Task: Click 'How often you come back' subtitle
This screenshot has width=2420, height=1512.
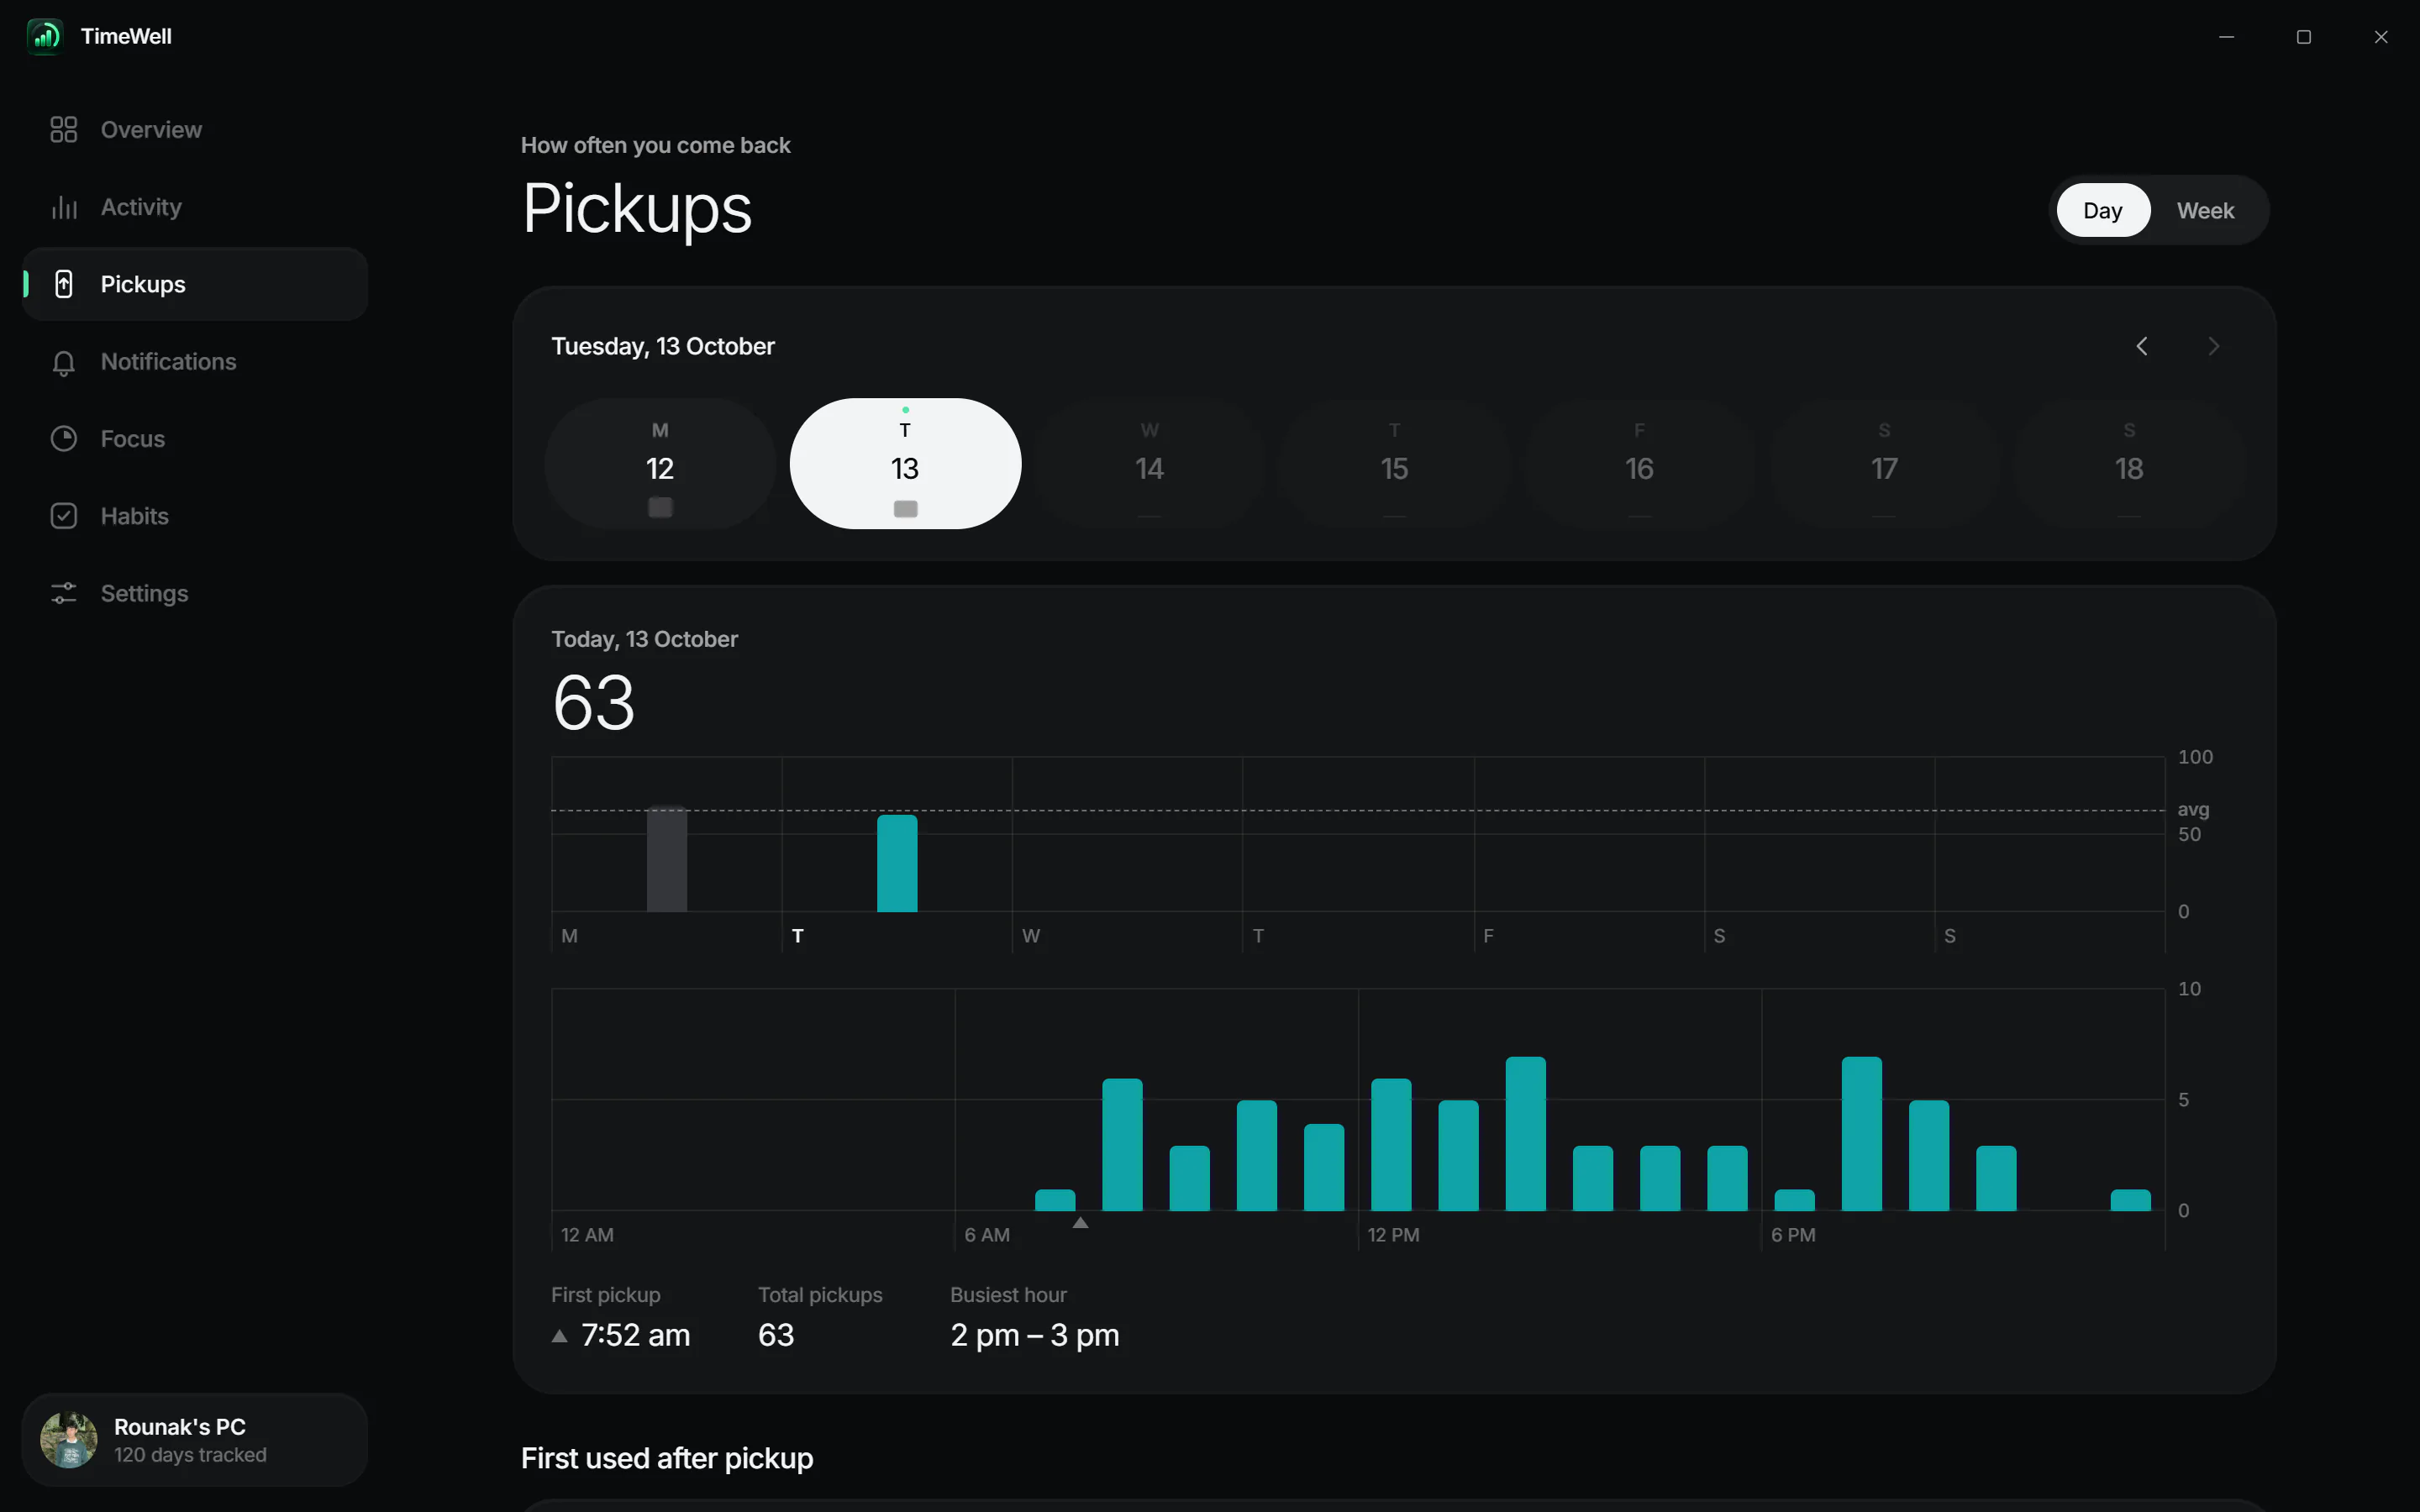Action: [655, 145]
